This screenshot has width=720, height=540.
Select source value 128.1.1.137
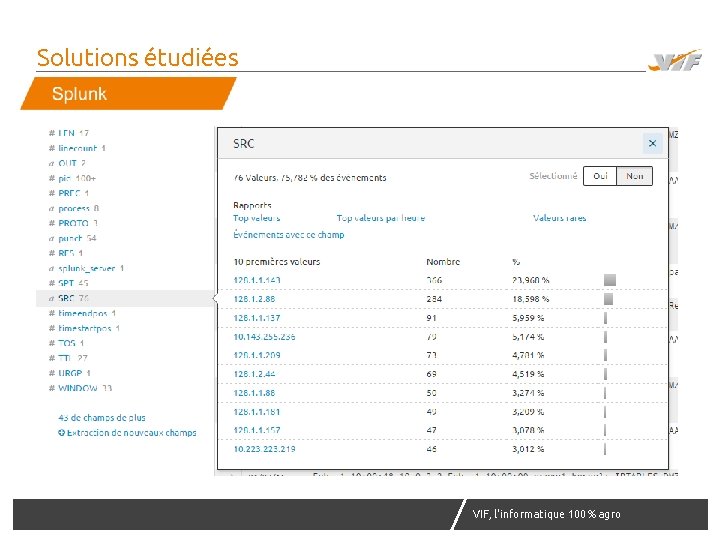257,318
